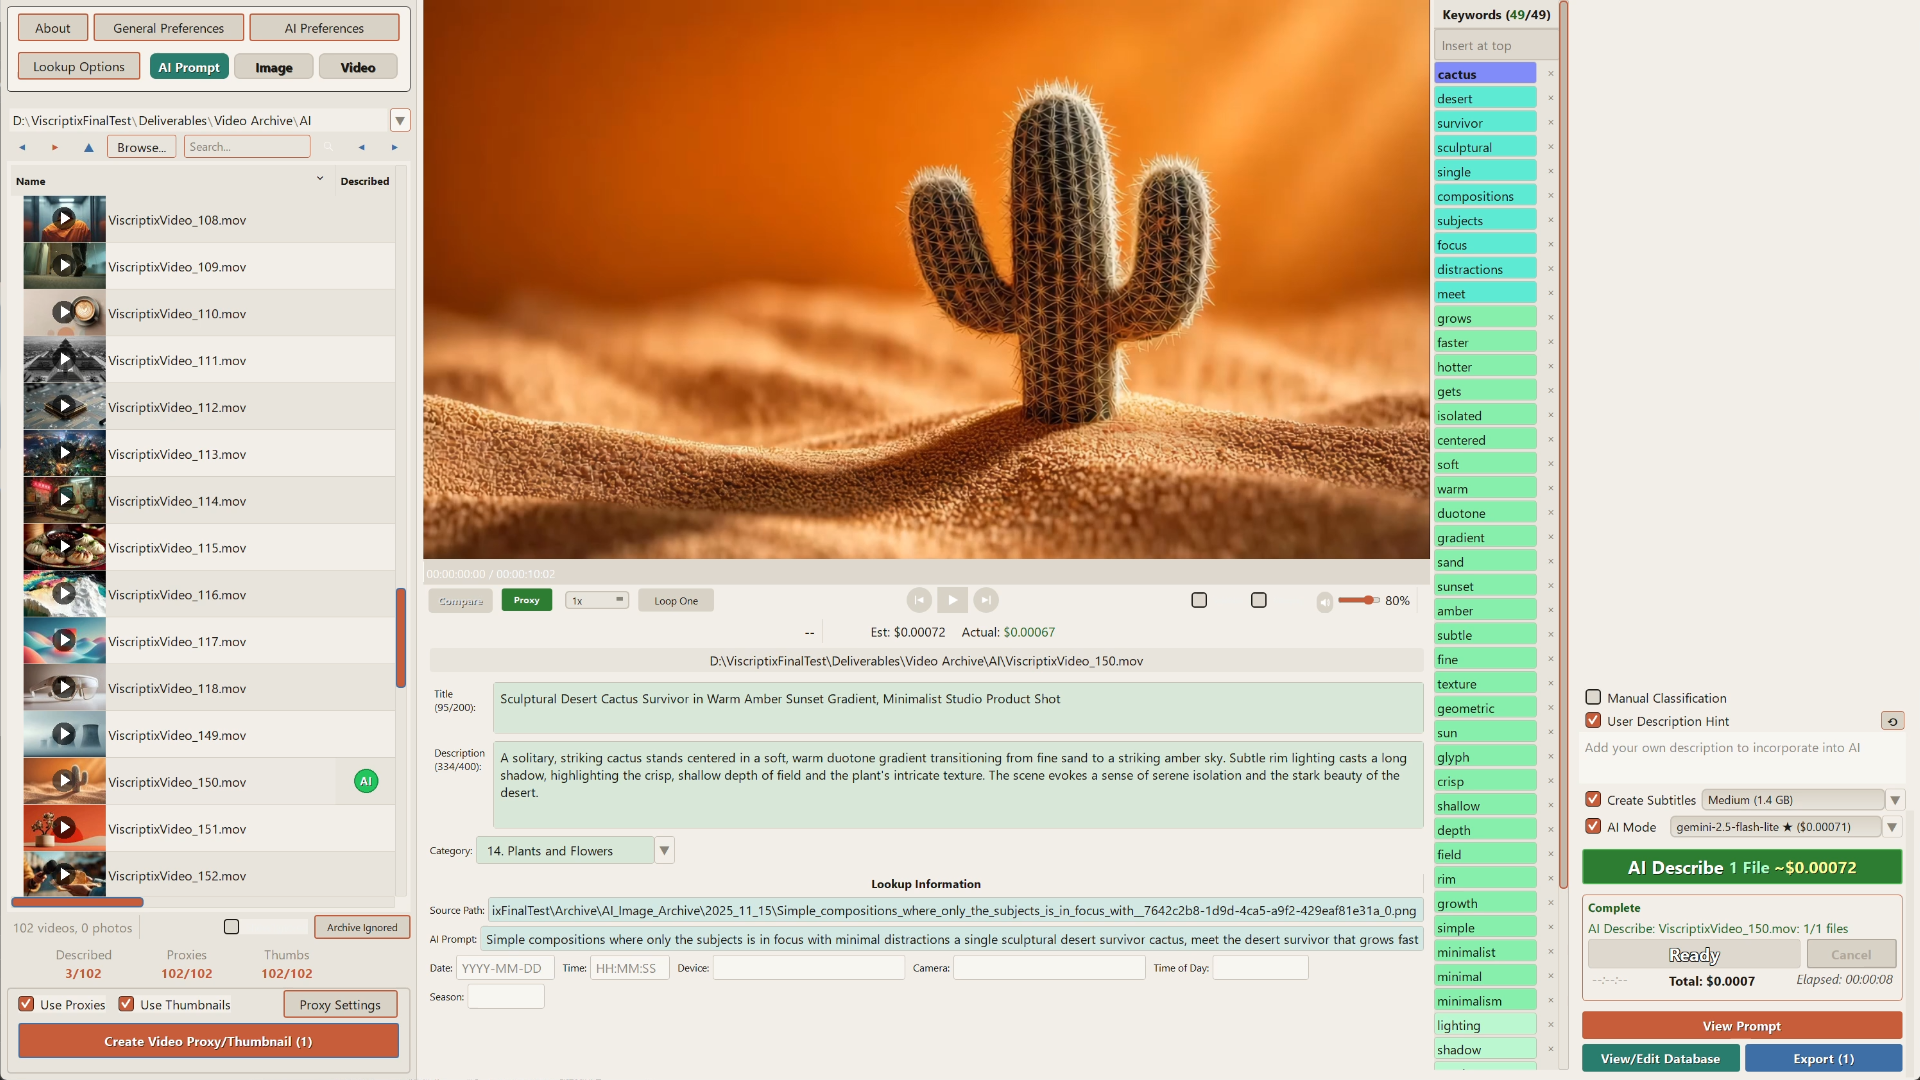Open the playback speed 1x dropdown
This screenshot has height=1080, width=1920.
(x=620, y=600)
